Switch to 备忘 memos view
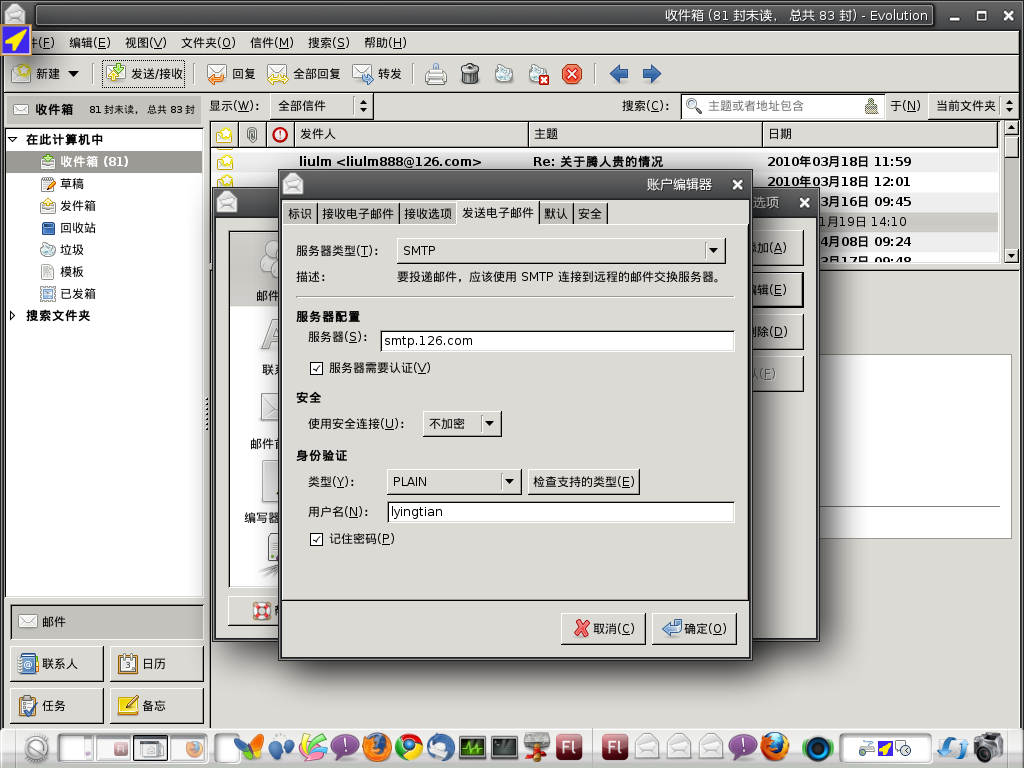Viewport: 1024px width, 768px height. point(157,706)
